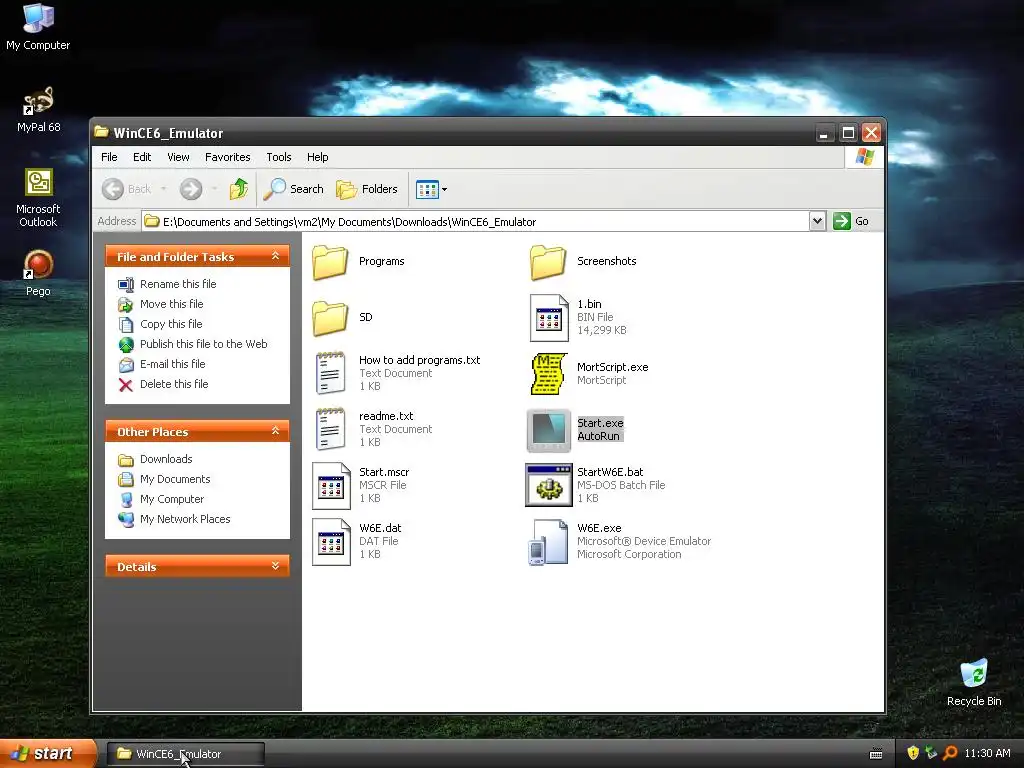
Task: Open the My Computer desktop icon
Action: click(x=38, y=18)
